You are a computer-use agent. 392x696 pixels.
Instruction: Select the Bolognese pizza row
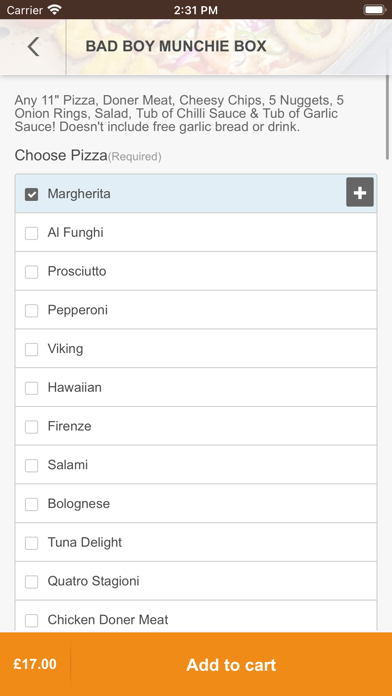click(196, 503)
